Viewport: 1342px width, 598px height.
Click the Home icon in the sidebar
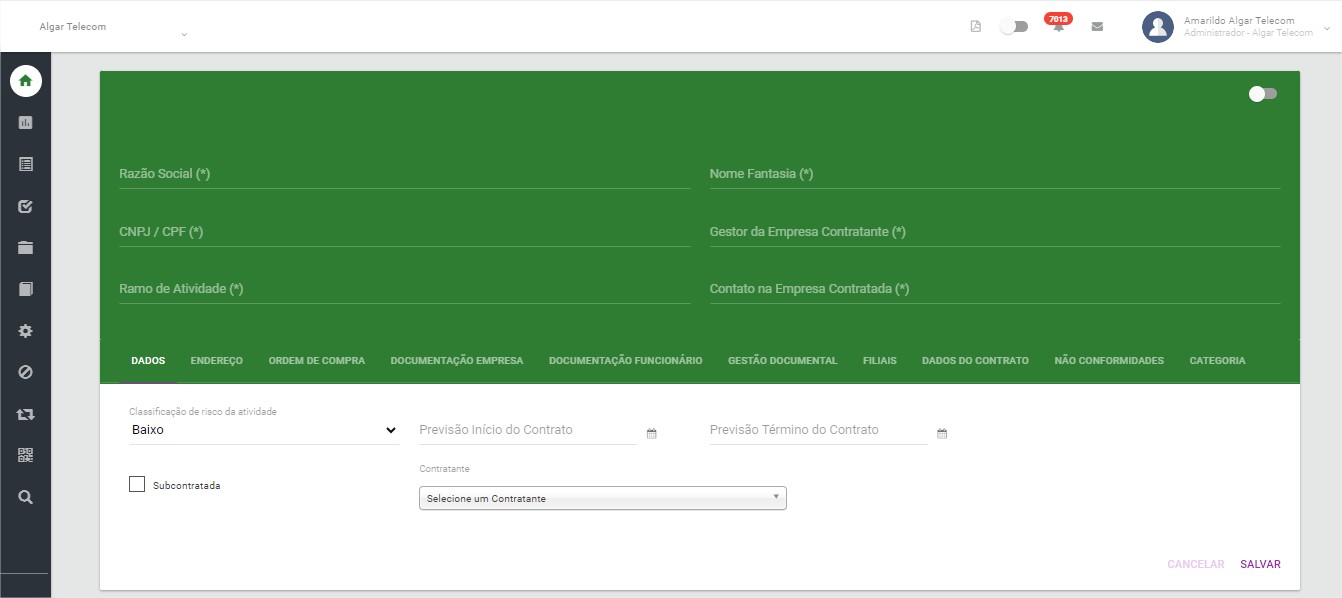(x=24, y=80)
